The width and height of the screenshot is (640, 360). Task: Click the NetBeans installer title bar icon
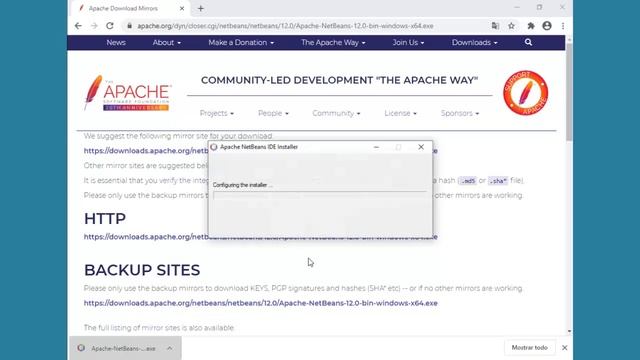(214, 147)
